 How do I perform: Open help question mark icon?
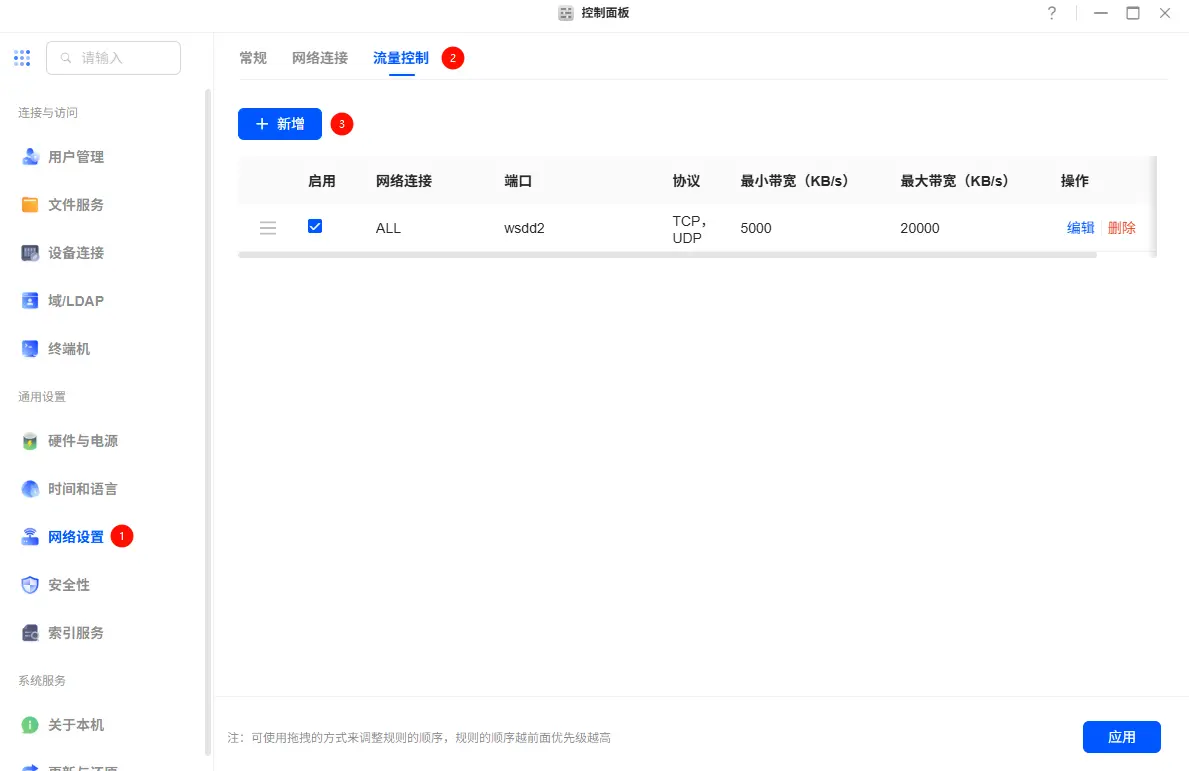(1052, 13)
